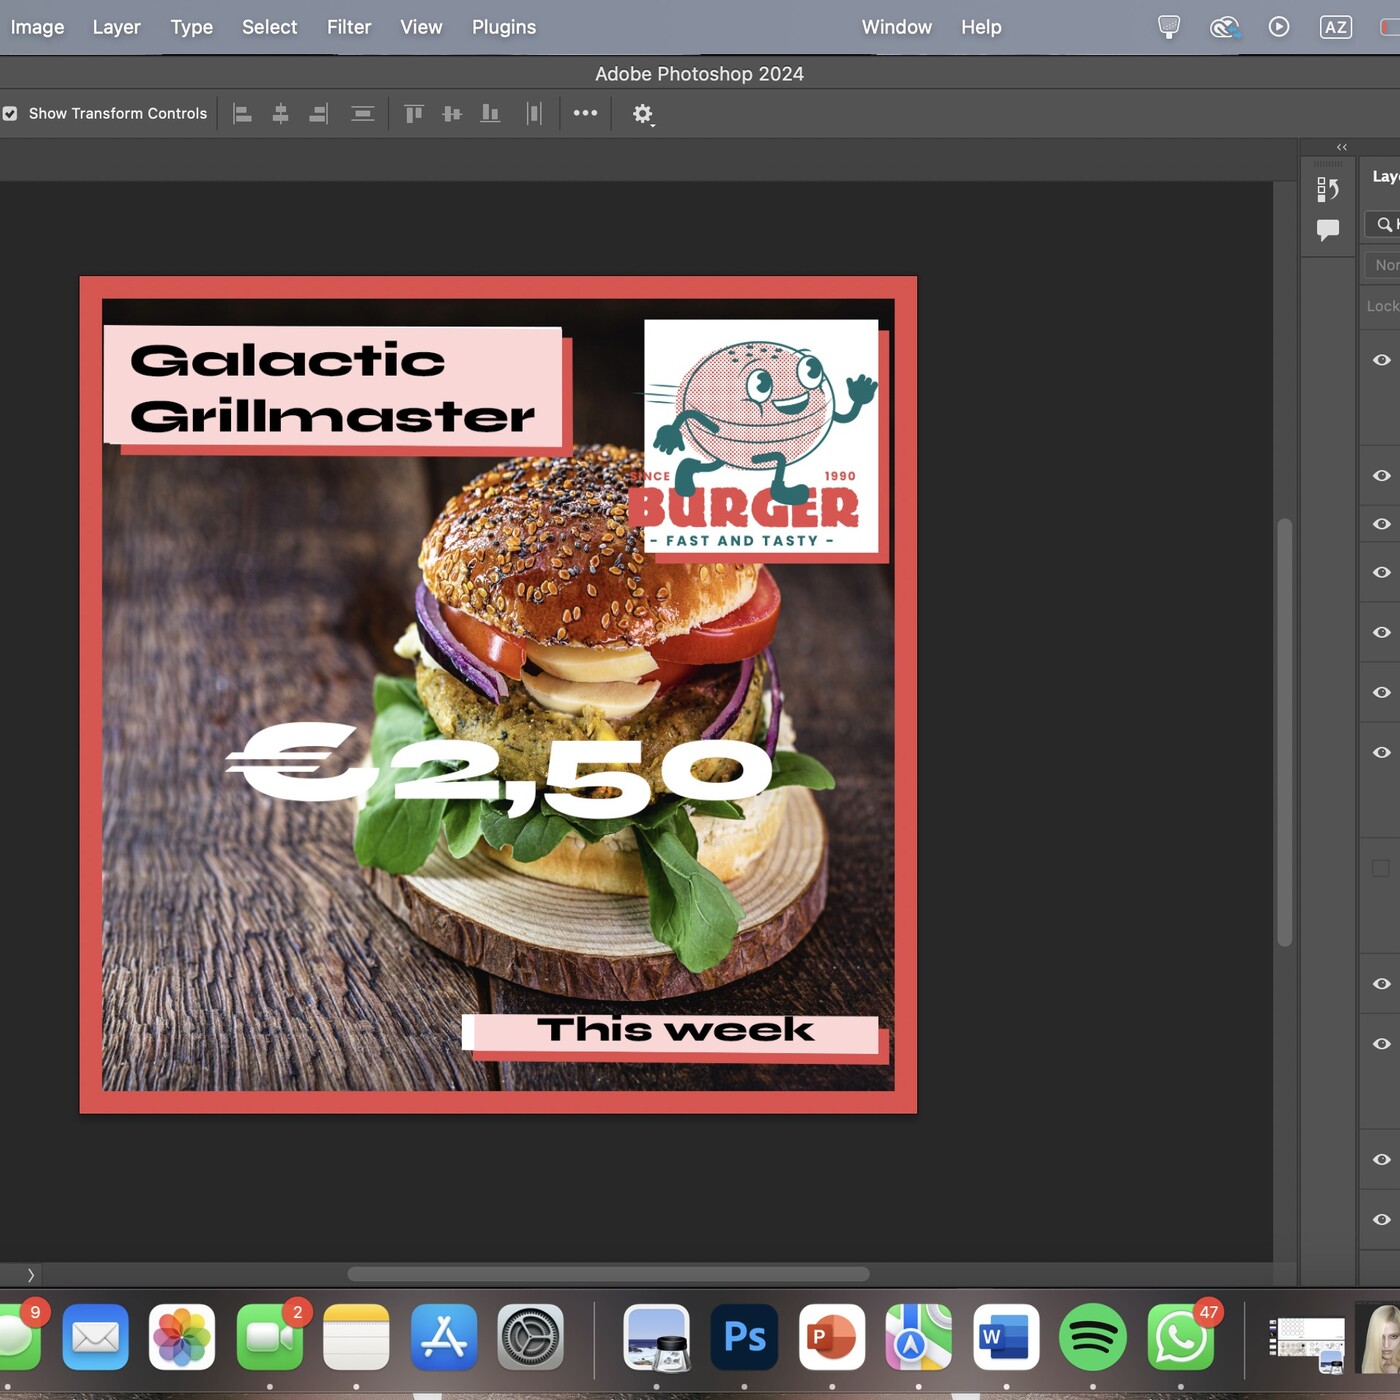Open Notes from the Dock
This screenshot has height=1400, width=1400.
tap(356, 1337)
